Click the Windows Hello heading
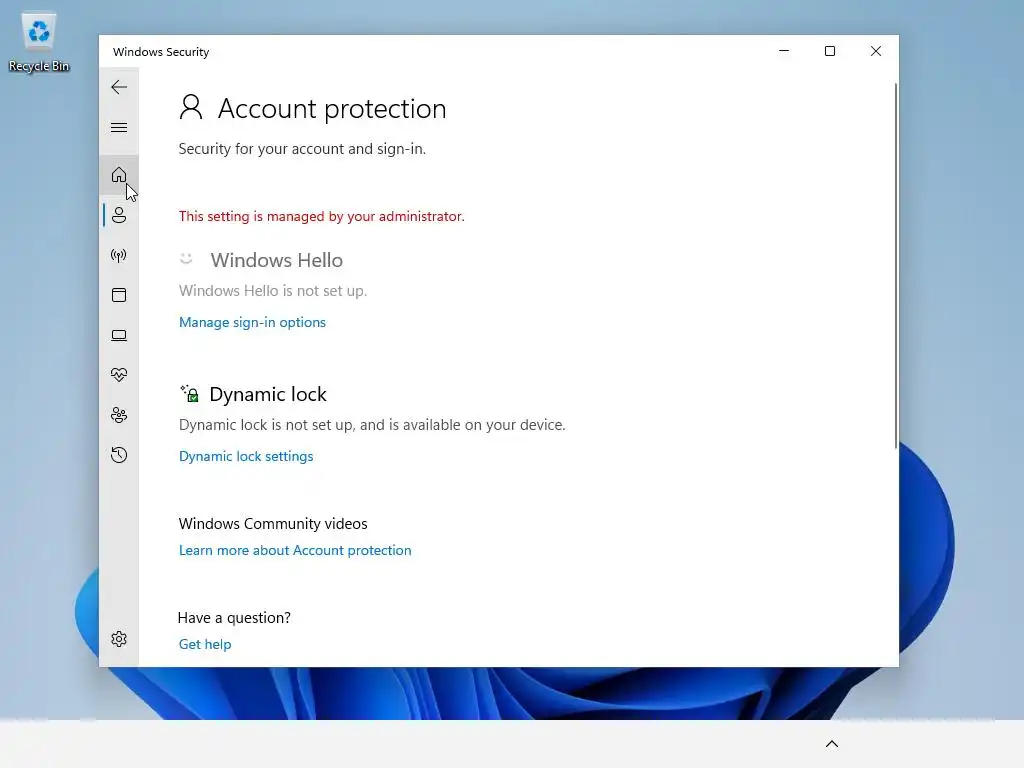The image size is (1024, 768). tap(276, 260)
